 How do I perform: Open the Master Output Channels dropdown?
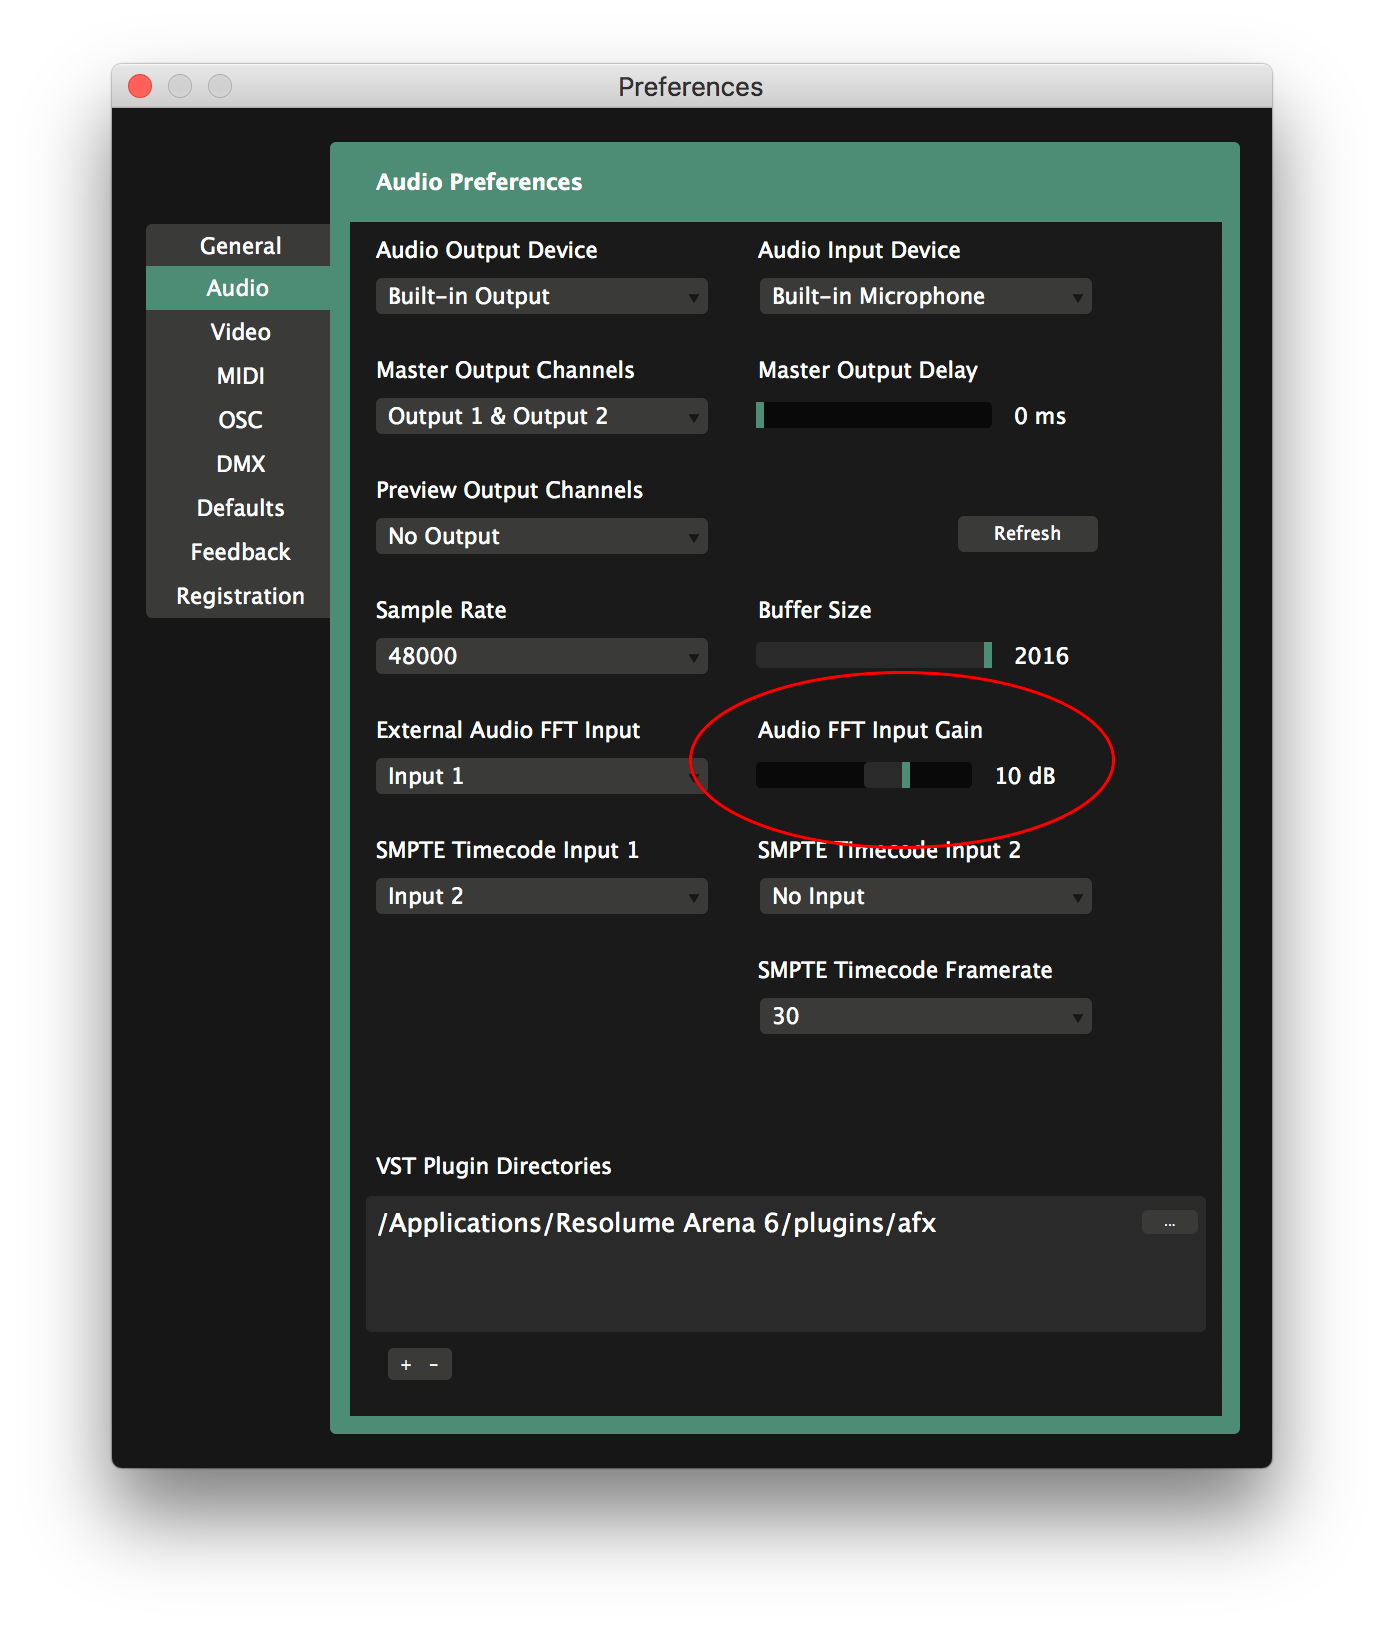click(x=541, y=416)
